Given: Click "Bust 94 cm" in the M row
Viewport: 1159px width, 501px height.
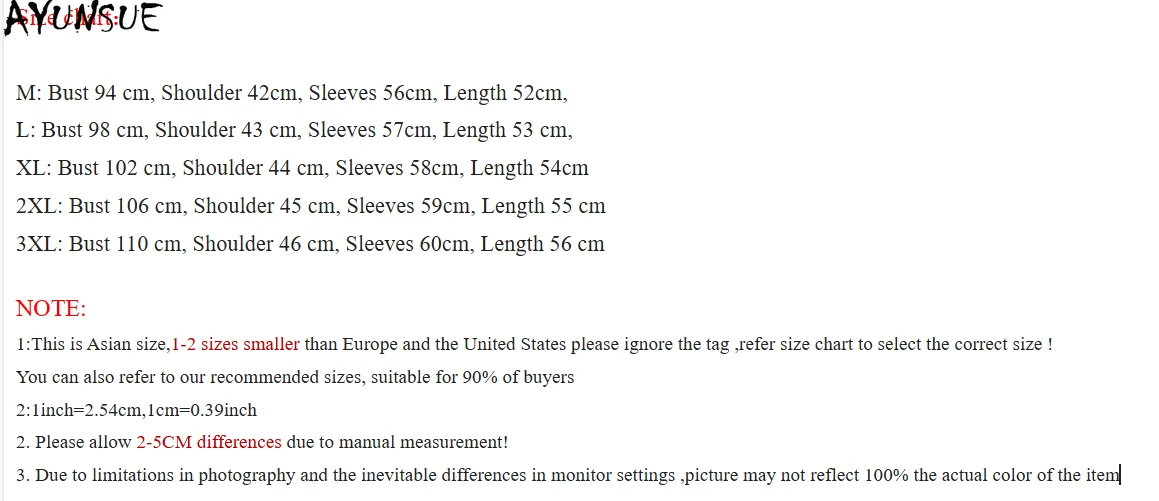Looking at the screenshot, I should pos(100,93).
